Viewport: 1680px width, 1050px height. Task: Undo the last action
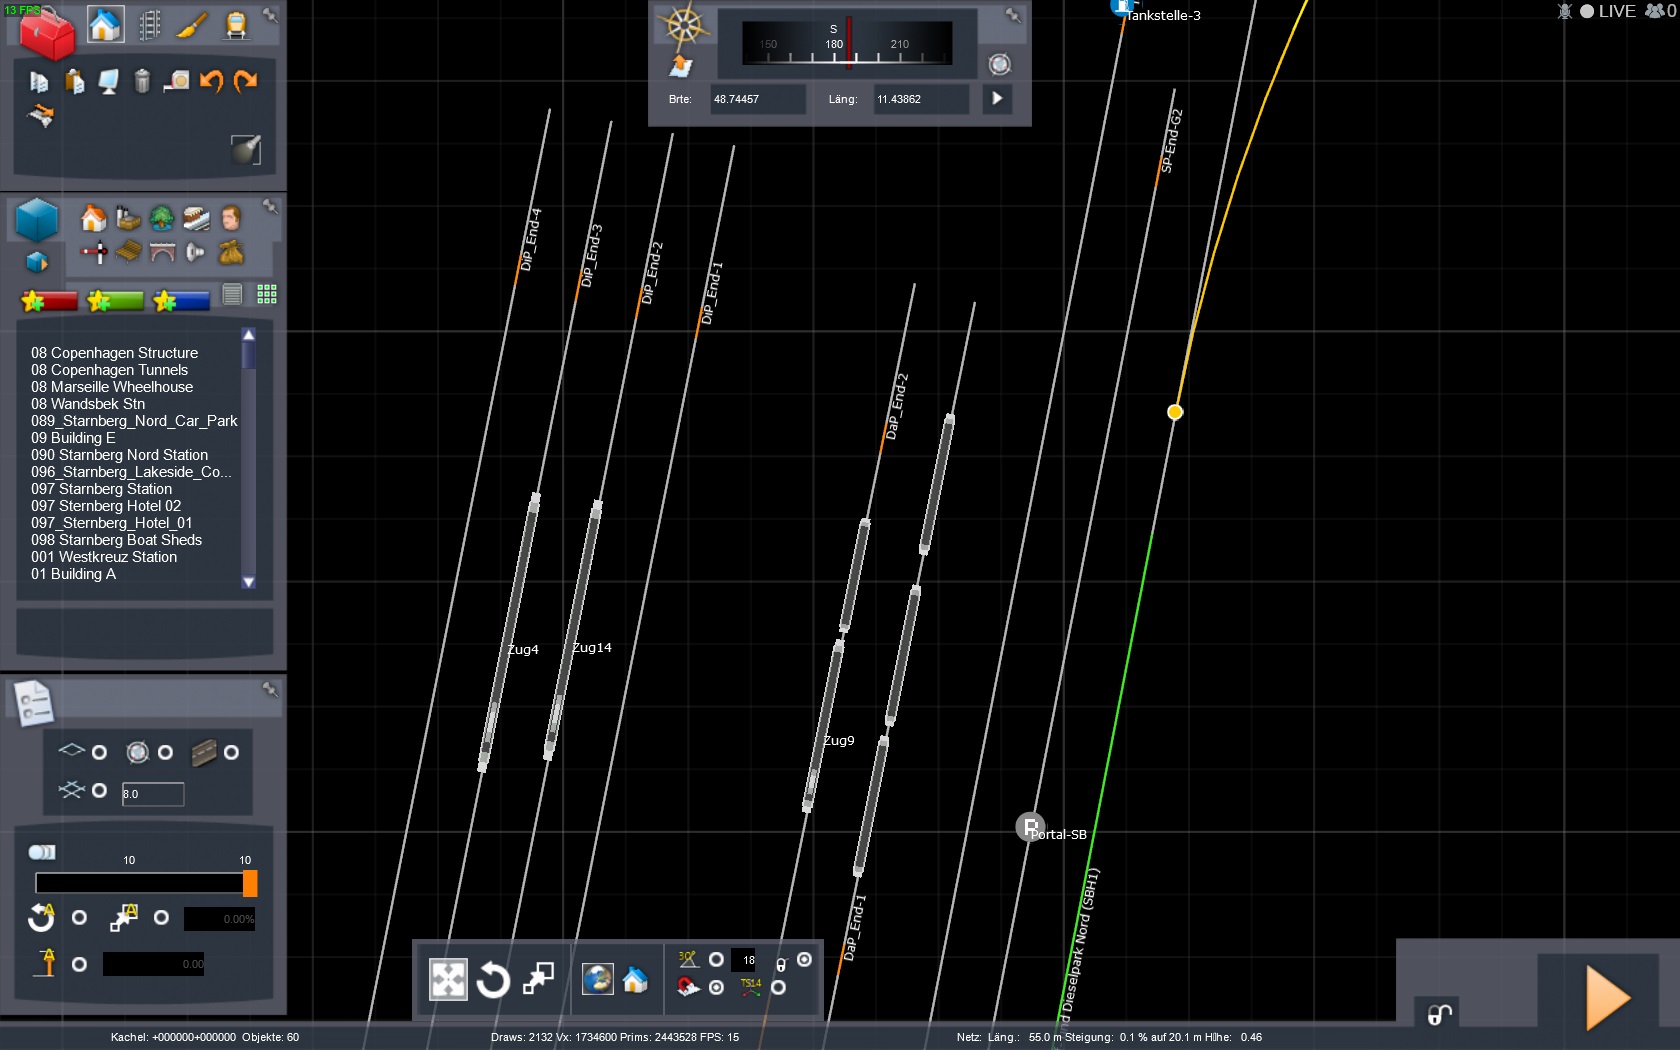(x=211, y=81)
